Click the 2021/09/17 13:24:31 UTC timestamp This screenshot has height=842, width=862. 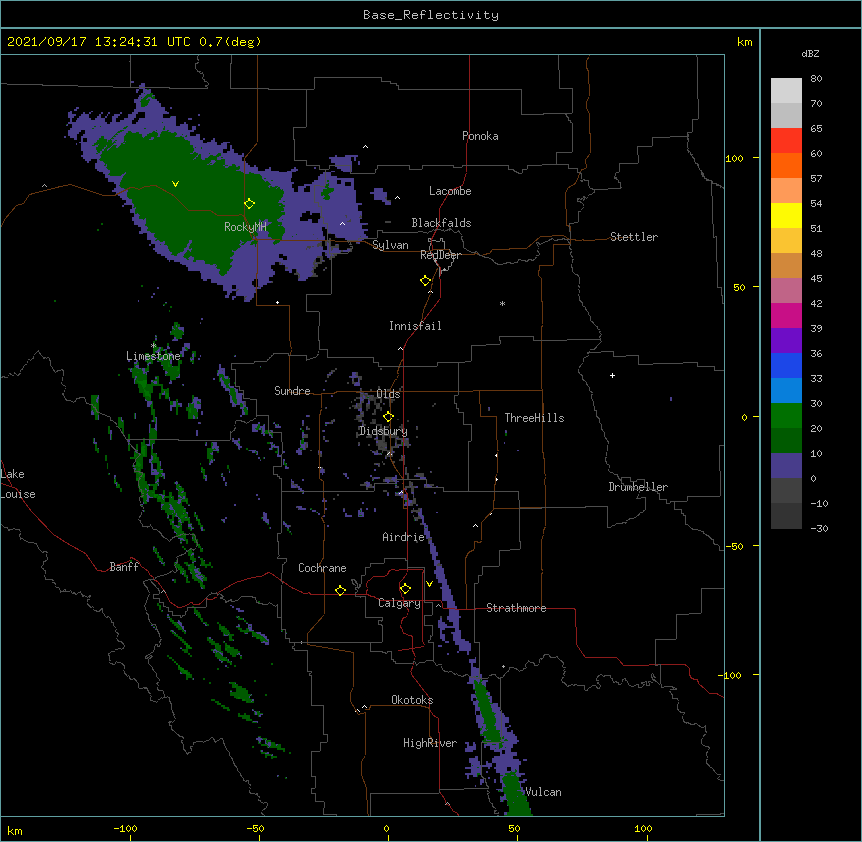click(x=98, y=42)
